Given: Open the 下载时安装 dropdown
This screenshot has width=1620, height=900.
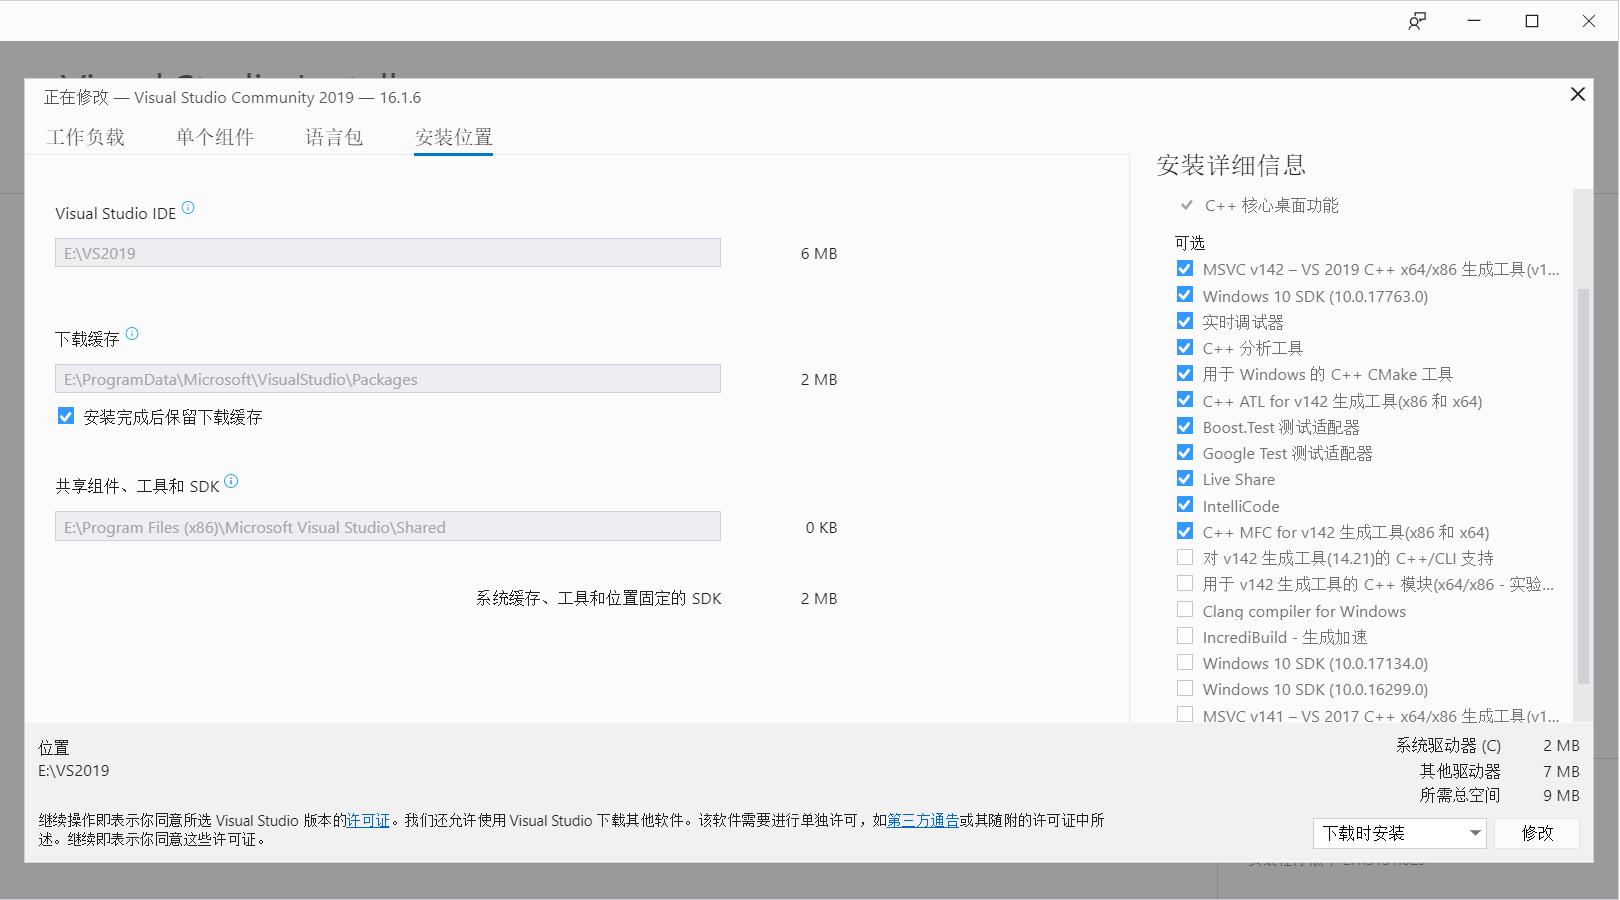Looking at the screenshot, I should pos(1400,833).
